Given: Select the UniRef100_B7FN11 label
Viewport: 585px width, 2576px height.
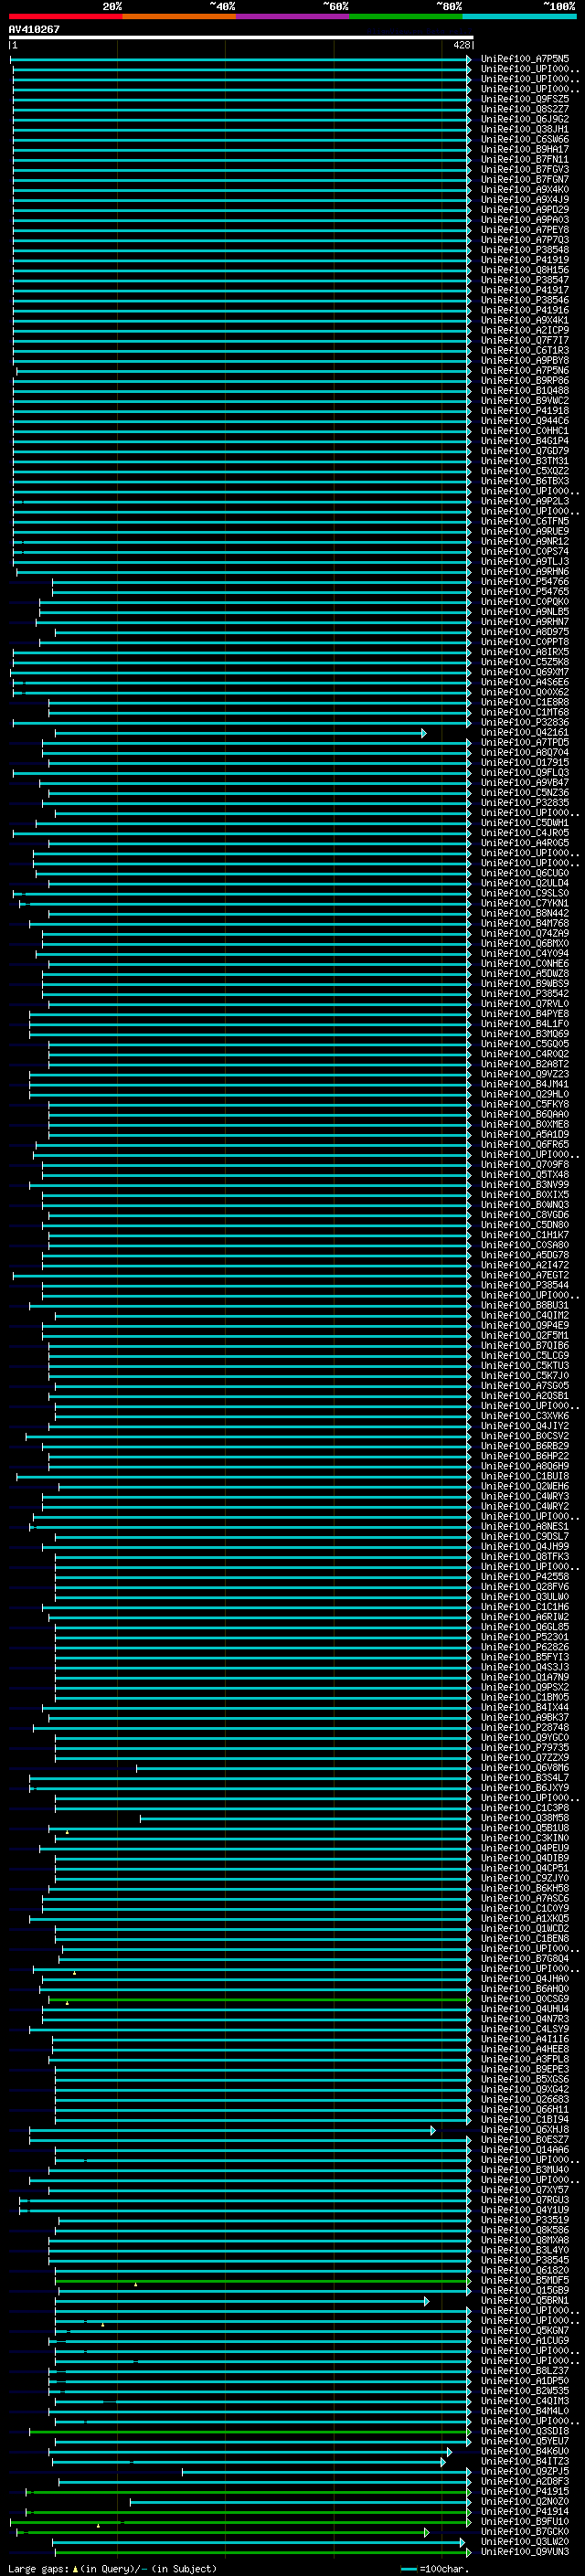Looking at the screenshot, I should pyautogui.click(x=525, y=159).
